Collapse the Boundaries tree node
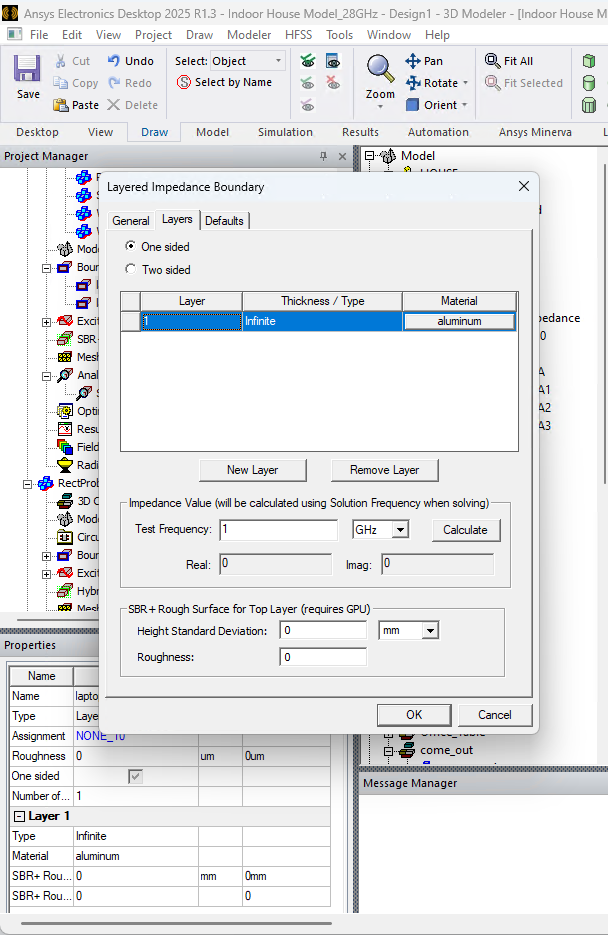 (46, 268)
